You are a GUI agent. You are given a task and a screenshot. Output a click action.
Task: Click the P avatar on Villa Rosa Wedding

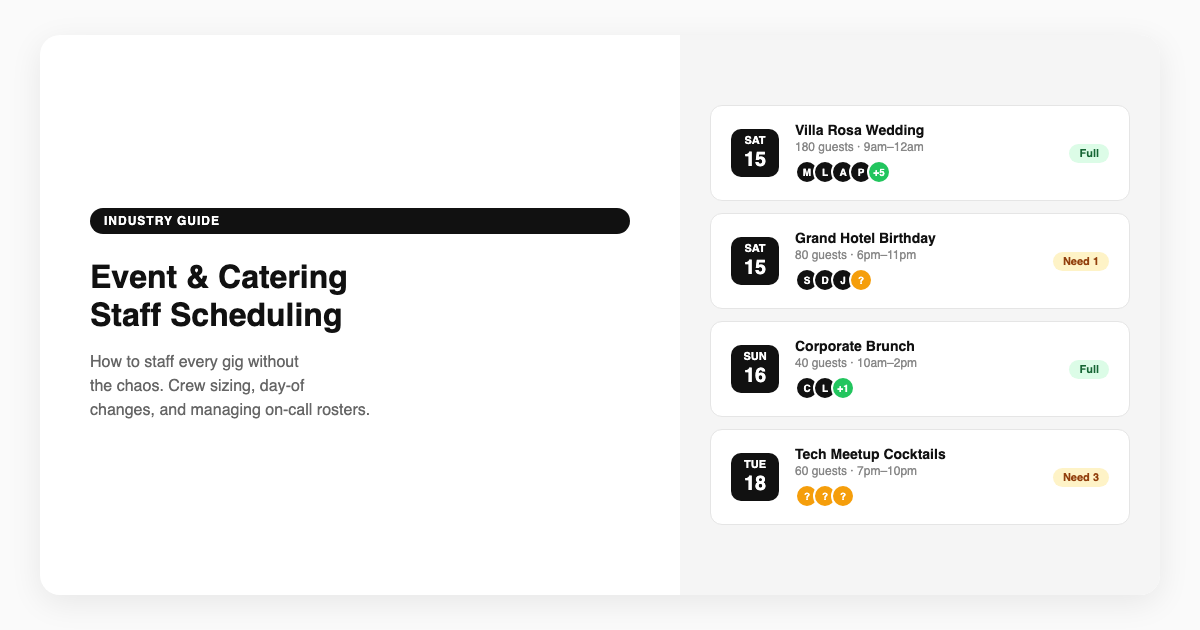point(860,172)
